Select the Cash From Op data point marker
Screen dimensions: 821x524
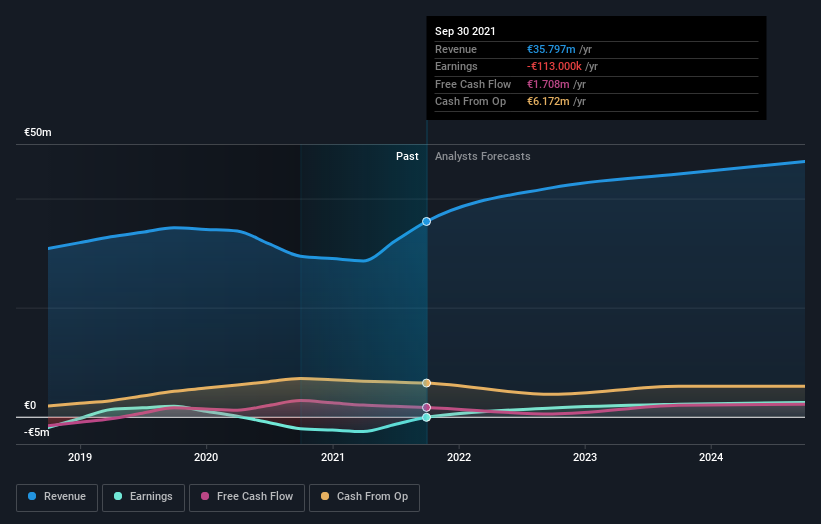pos(427,383)
